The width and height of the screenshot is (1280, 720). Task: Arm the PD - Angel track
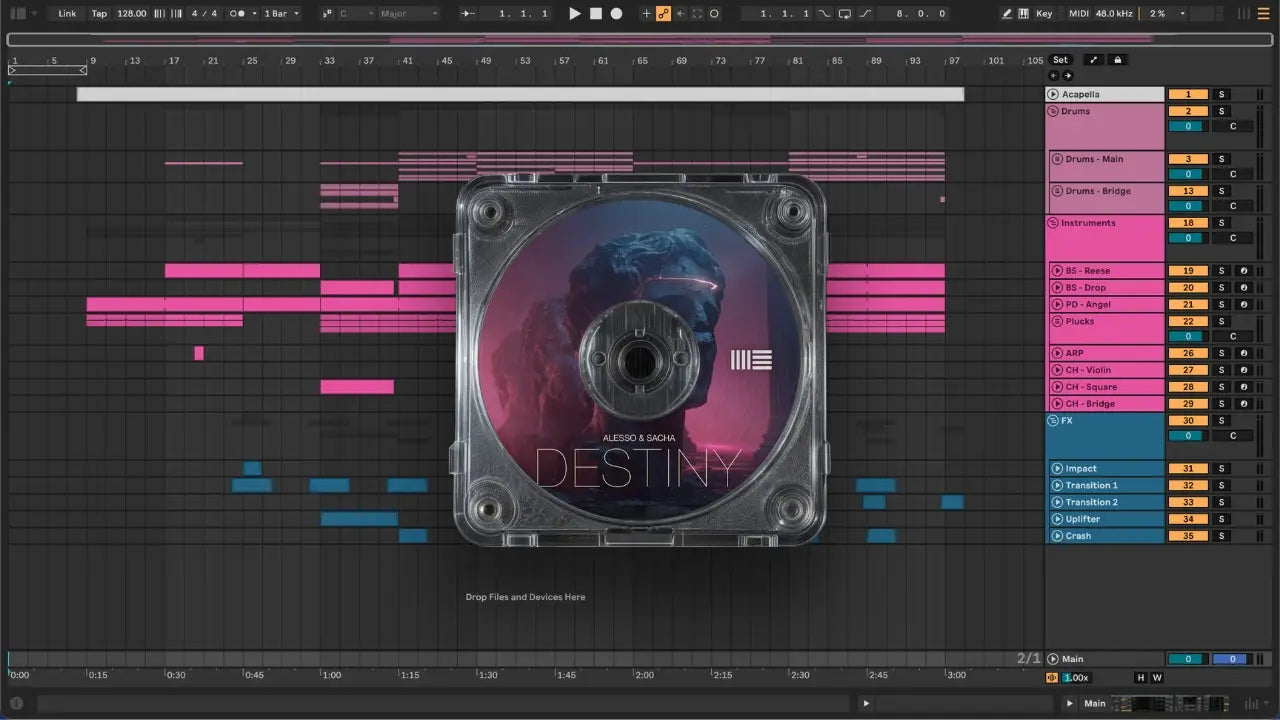pos(1243,305)
